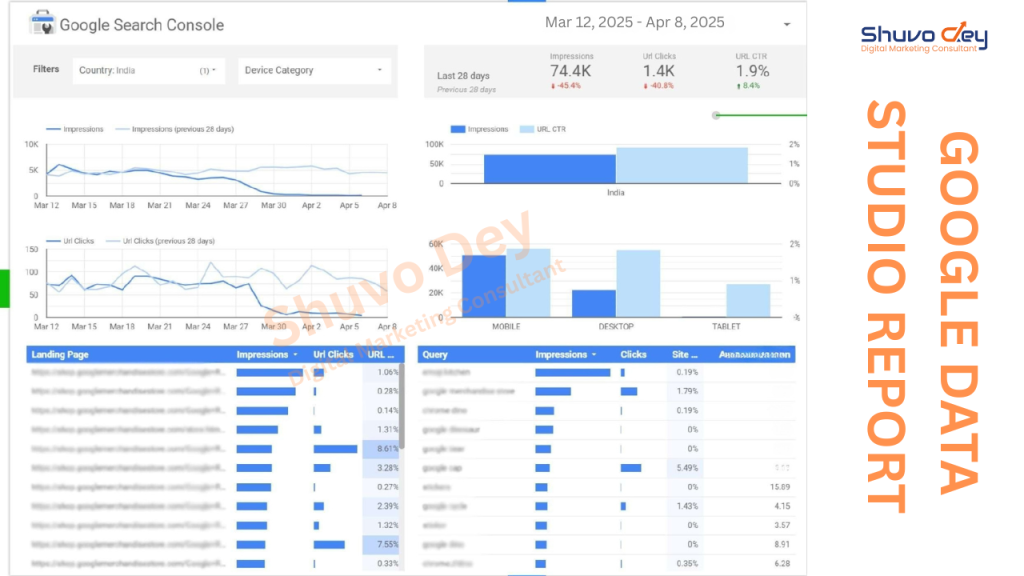Sort Landing Page table by Impressions header
Image resolution: width=1024 pixels, height=576 pixels.
click(262, 355)
